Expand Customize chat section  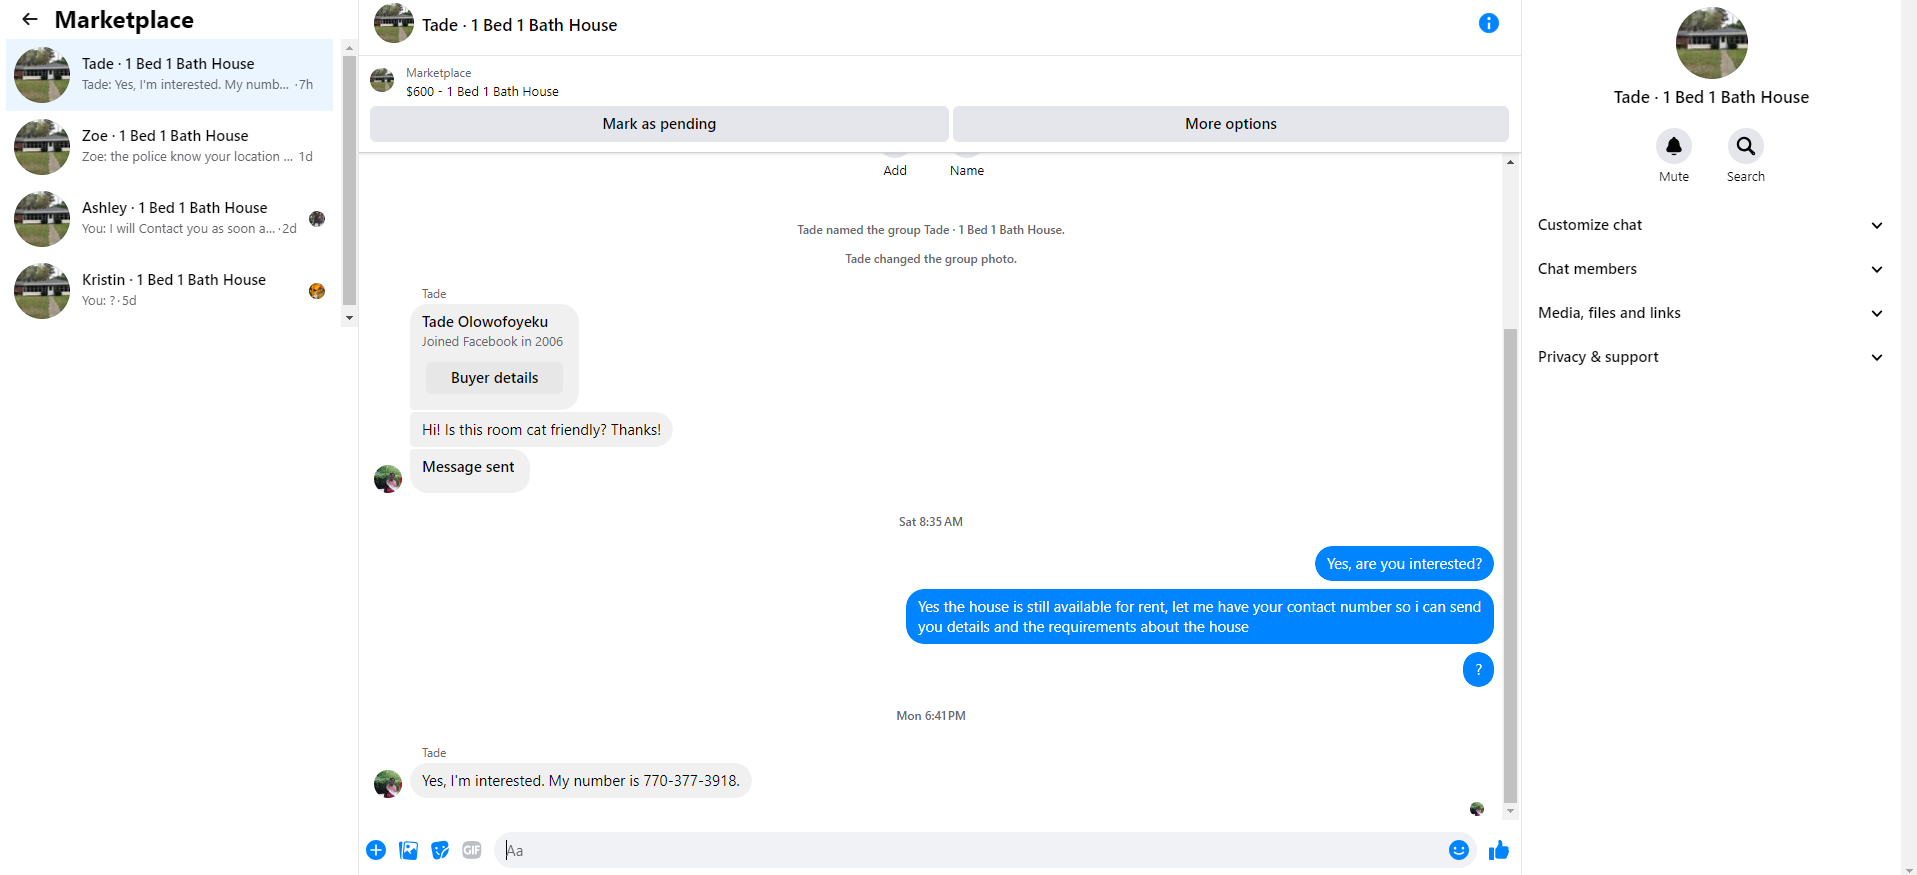click(x=1710, y=225)
